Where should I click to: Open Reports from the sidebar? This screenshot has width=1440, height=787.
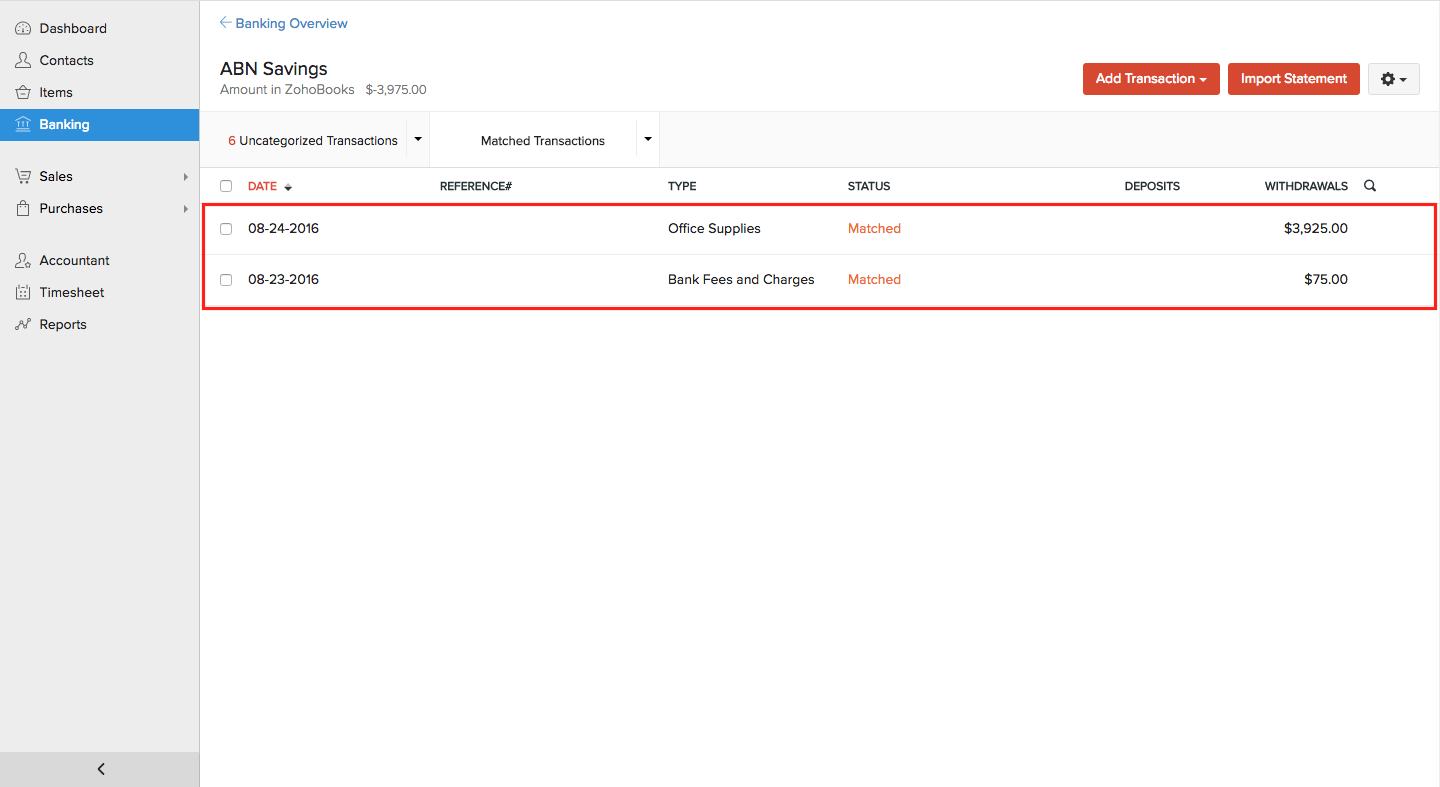[x=22, y=324]
